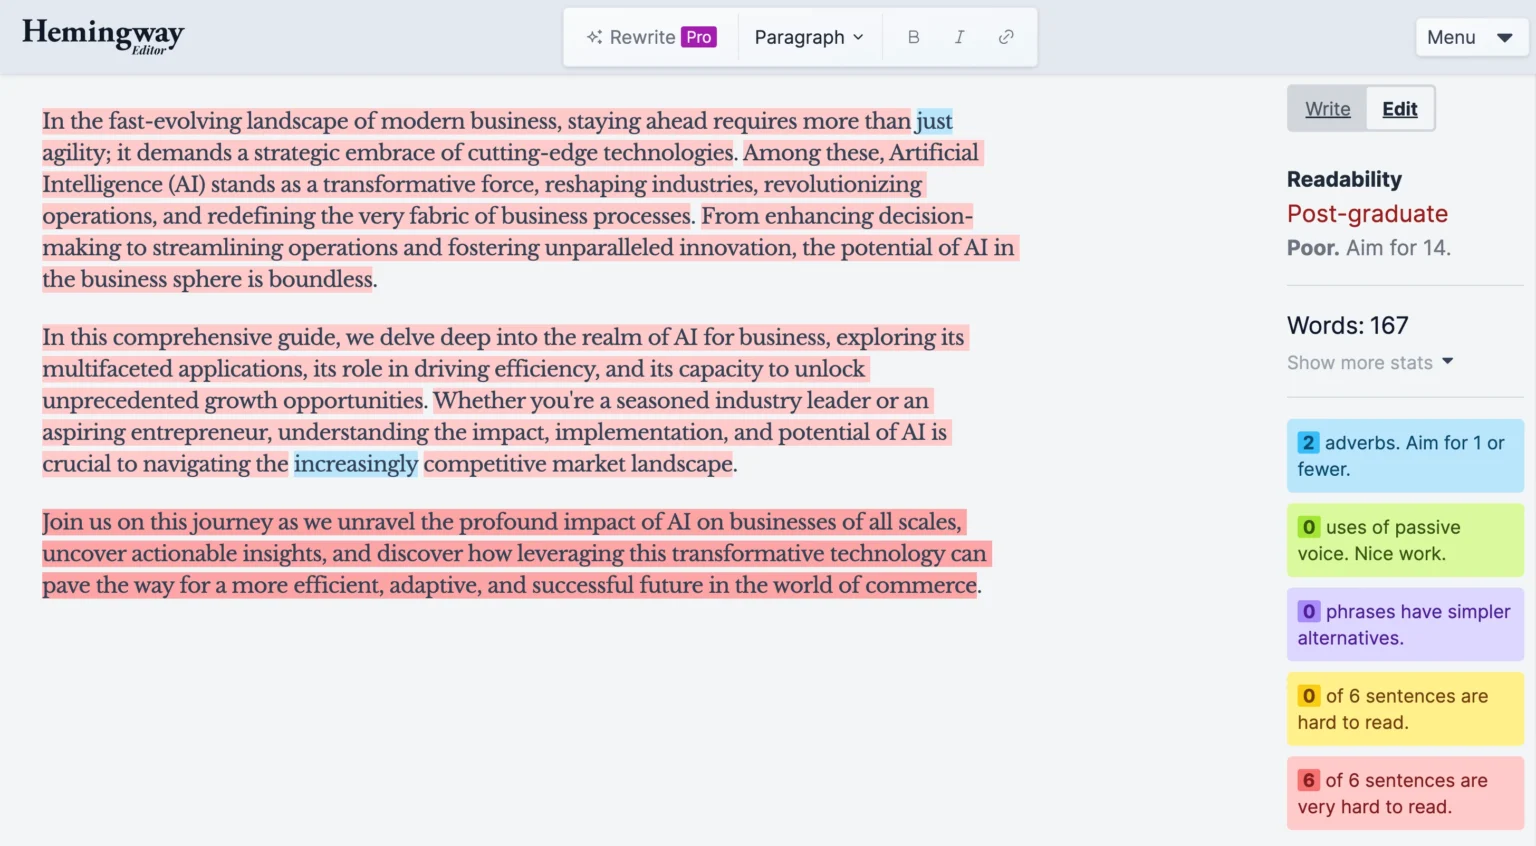This screenshot has height=846, width=1536.
Task: Click the Hemingway Editor logo
Action: 103,36
